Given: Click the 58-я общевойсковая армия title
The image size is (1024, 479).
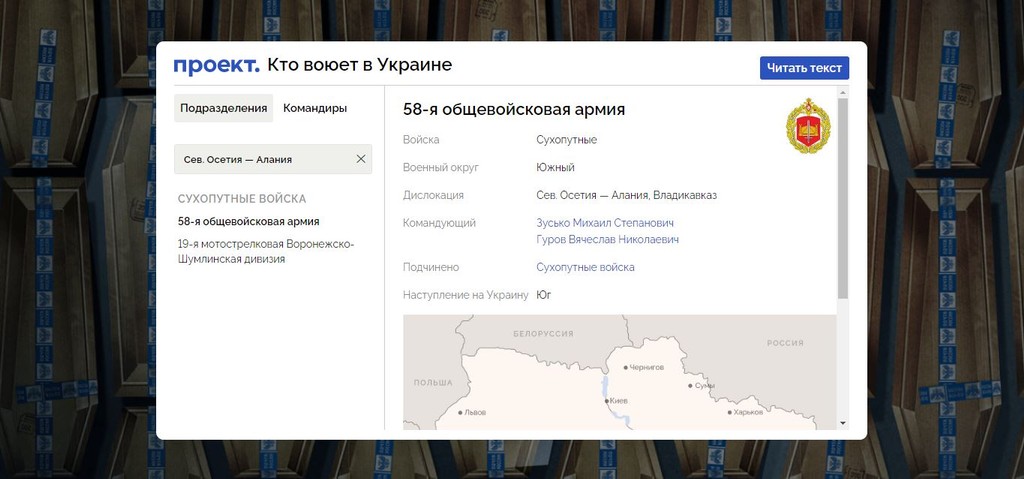Looking at the screenshot, I should point(514,109).
